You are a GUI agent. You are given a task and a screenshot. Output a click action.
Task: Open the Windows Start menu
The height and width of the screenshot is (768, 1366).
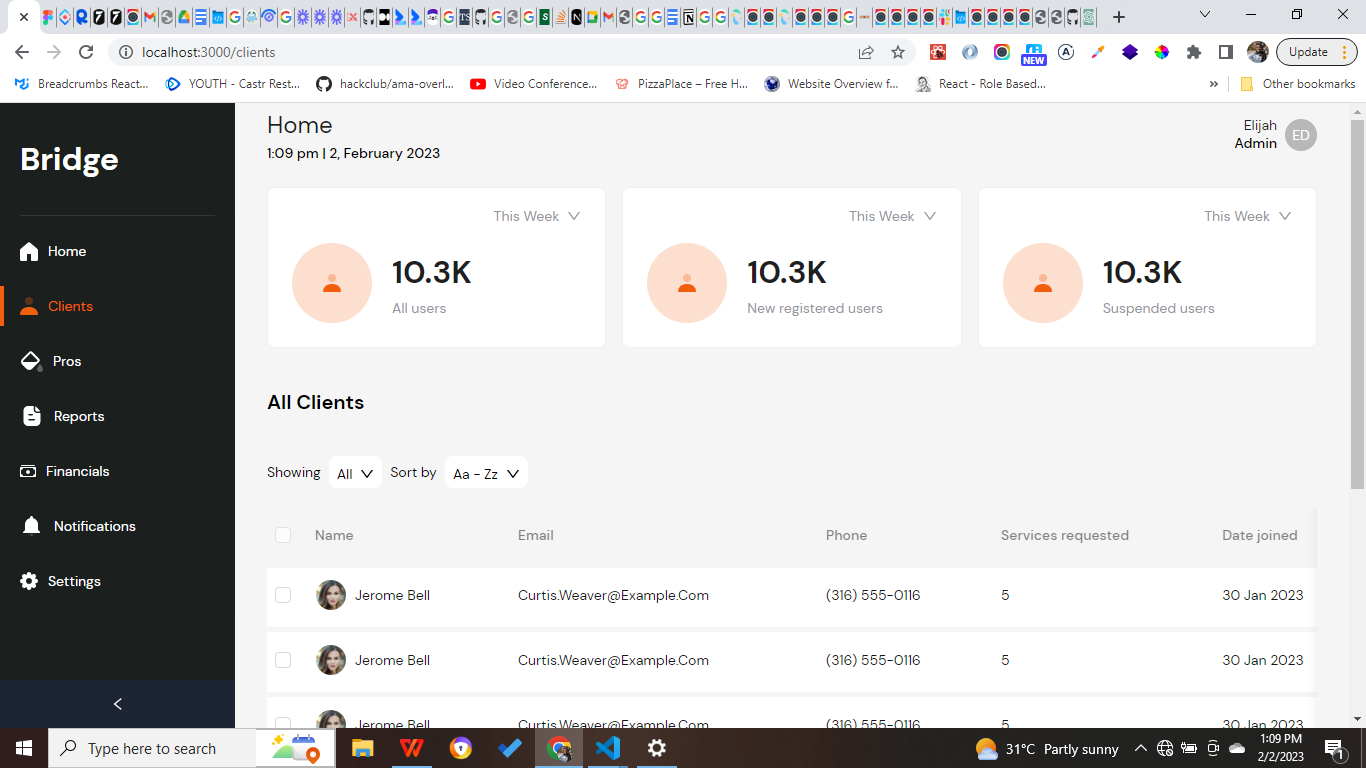23,748
